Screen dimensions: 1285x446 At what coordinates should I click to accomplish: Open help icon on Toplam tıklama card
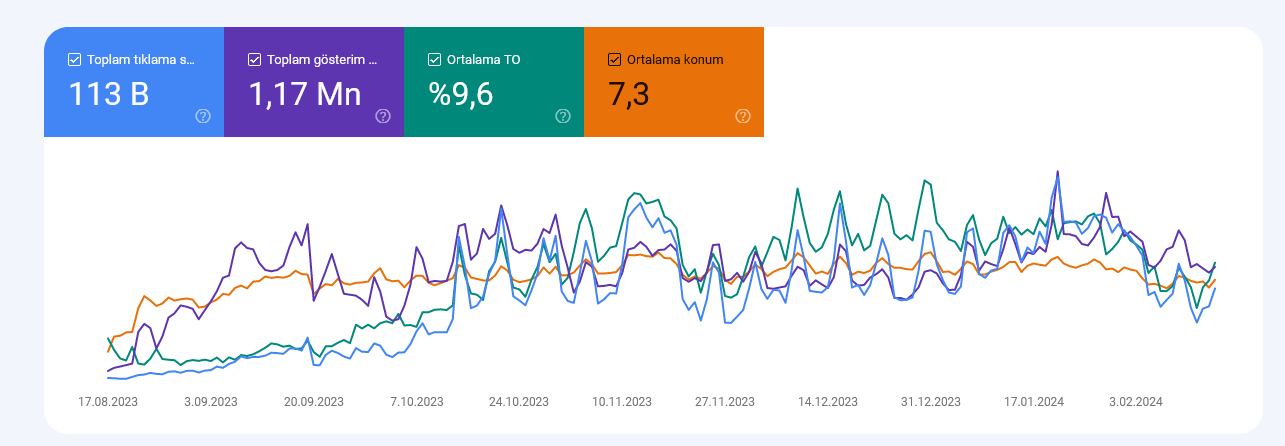click(x=203, y=116)
